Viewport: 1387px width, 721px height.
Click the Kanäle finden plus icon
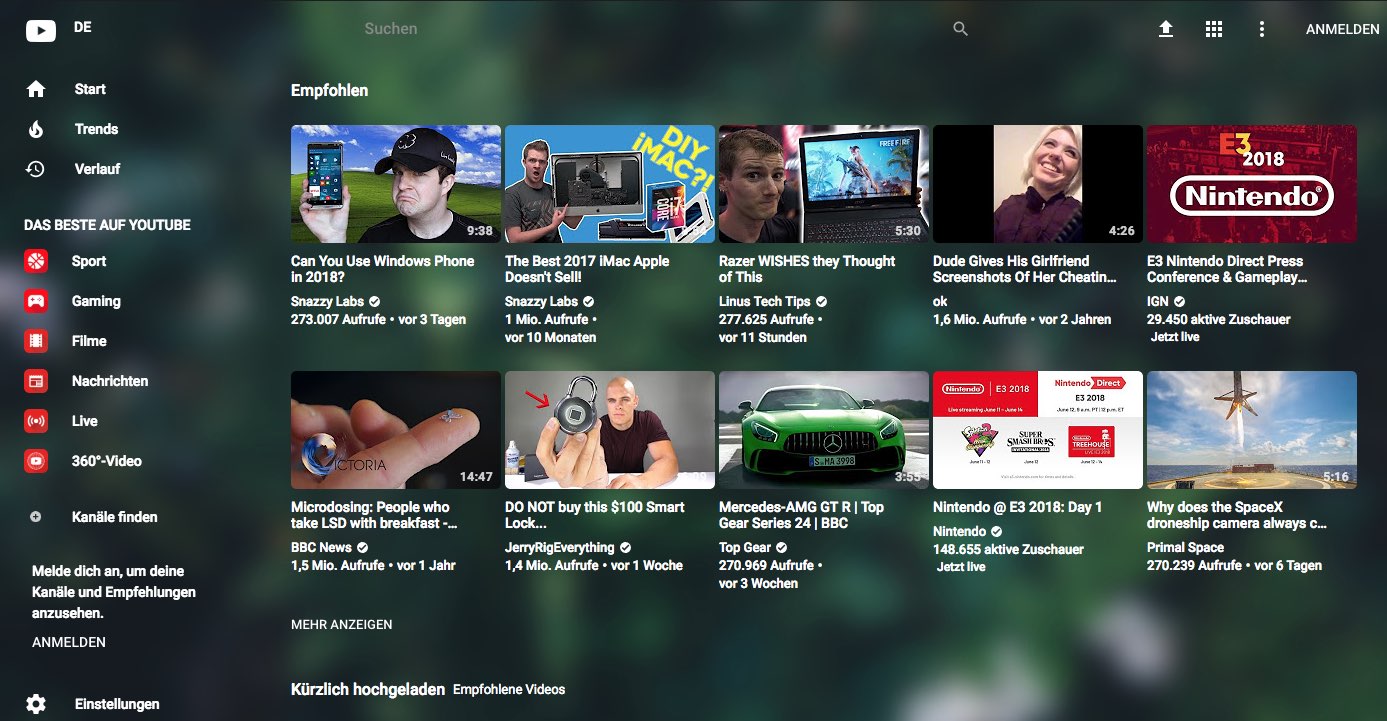[36, 517]
